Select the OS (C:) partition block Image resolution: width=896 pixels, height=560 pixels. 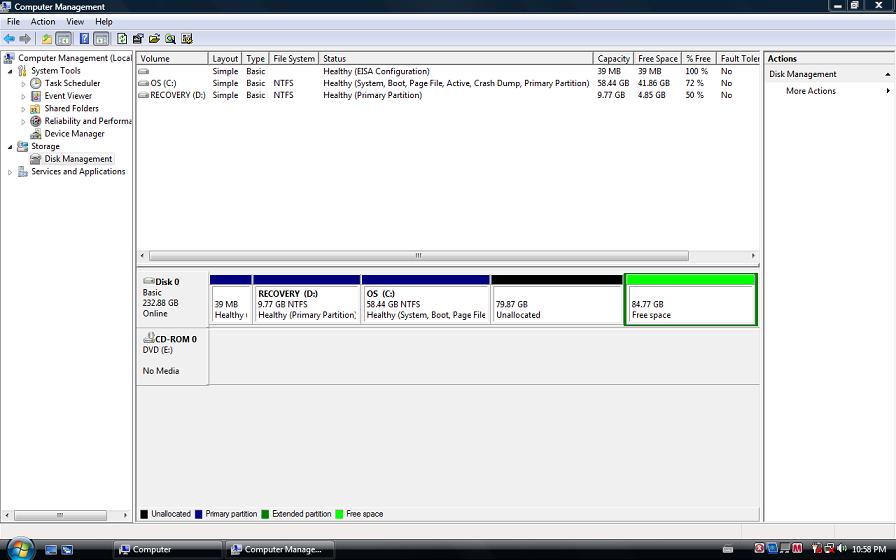(x=426, y=299)
